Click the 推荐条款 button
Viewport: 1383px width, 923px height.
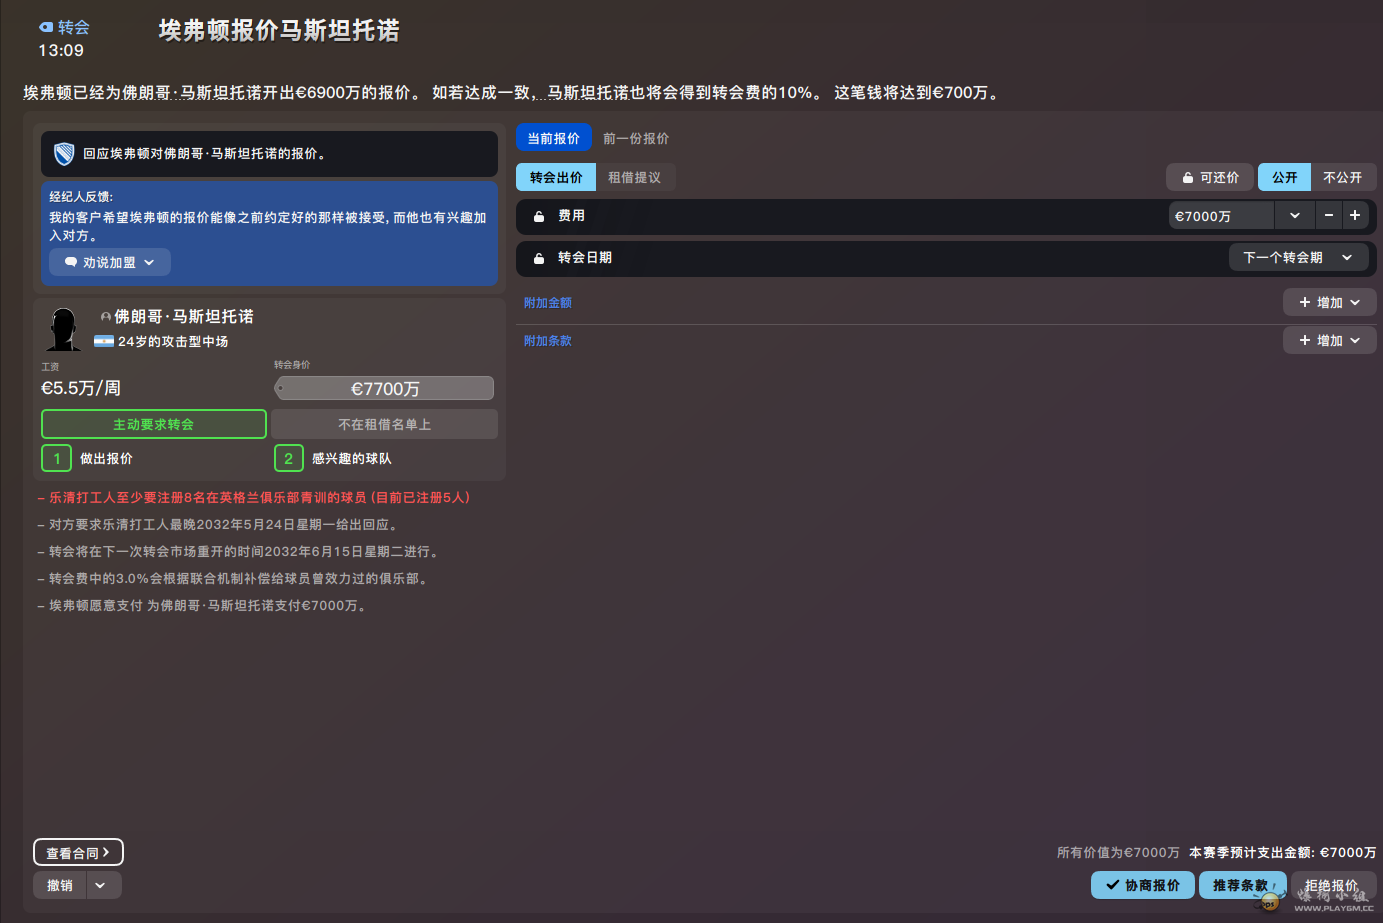[1242, 885]
